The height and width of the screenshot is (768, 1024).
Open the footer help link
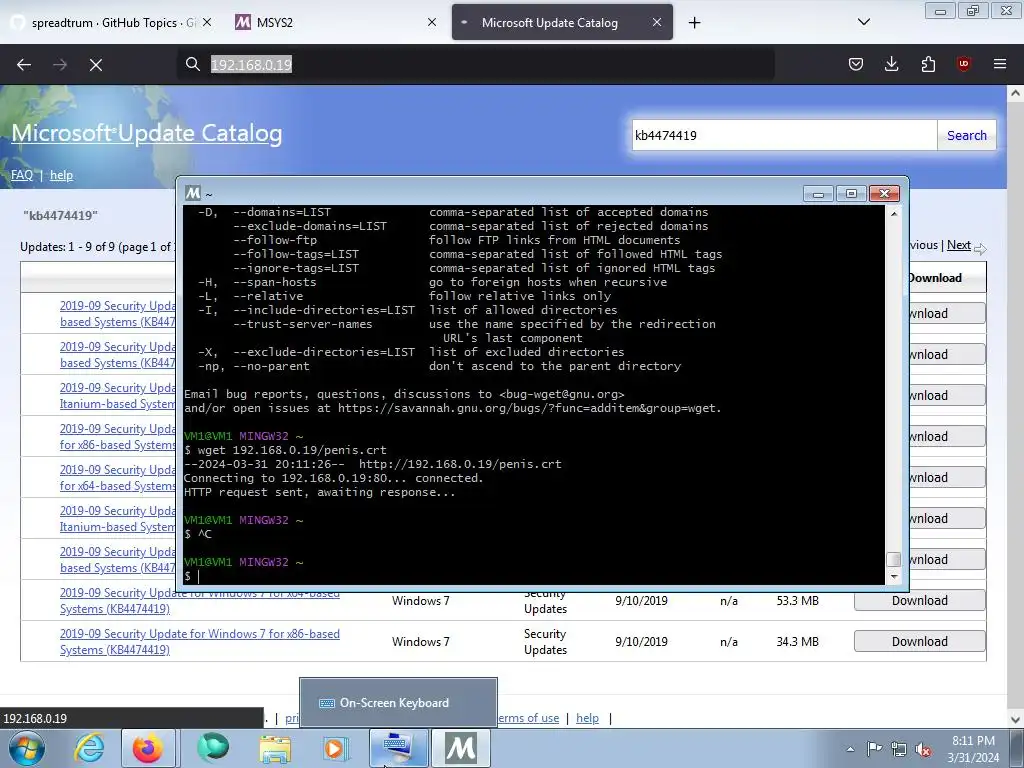(587, 718)
